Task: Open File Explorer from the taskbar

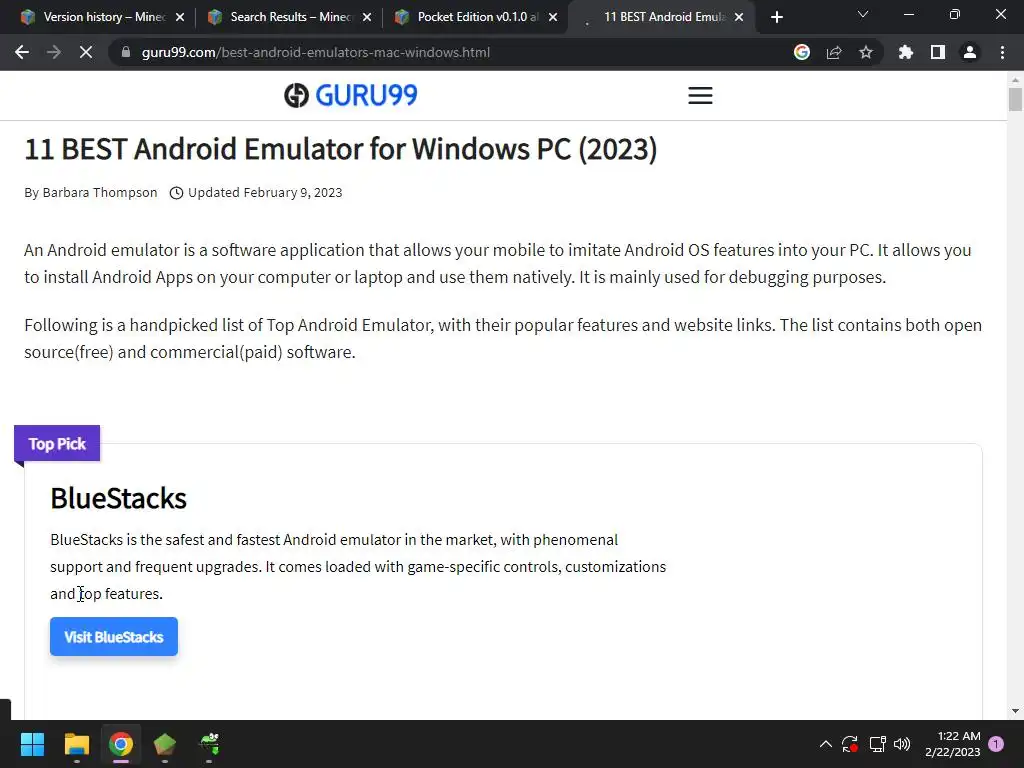Action: 76,744
